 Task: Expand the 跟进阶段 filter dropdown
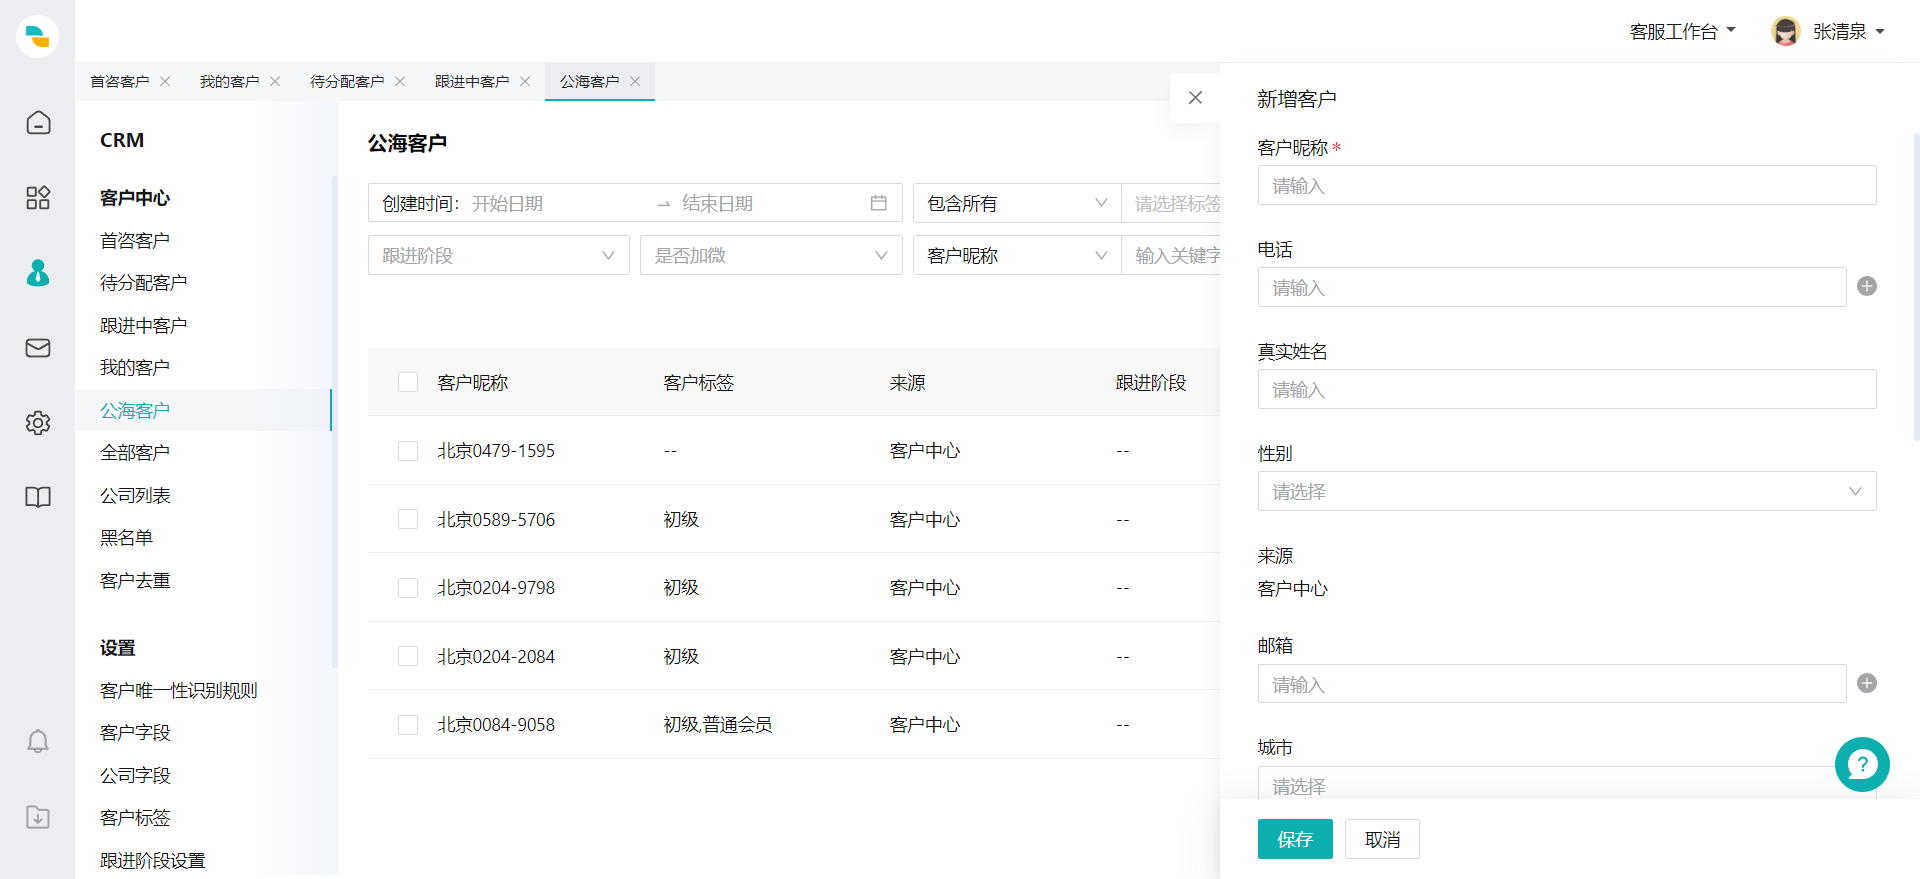coord(499,255)
